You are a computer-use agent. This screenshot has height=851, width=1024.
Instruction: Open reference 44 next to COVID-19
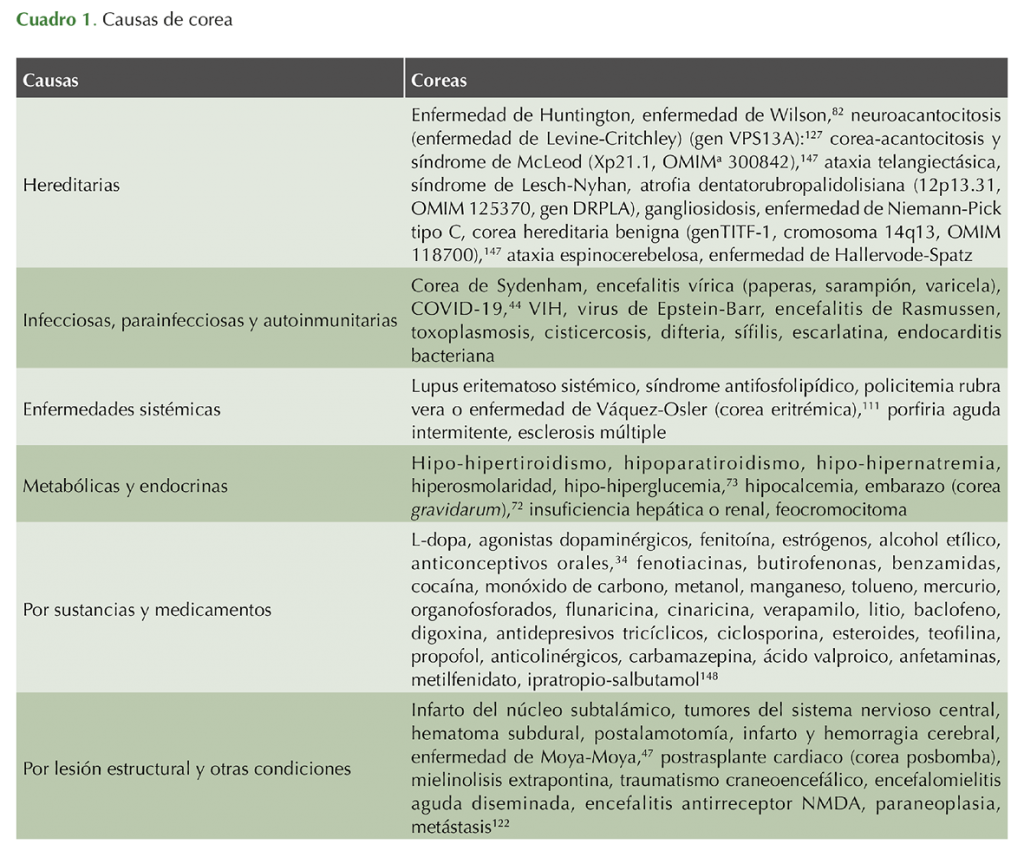click(516, 304)
